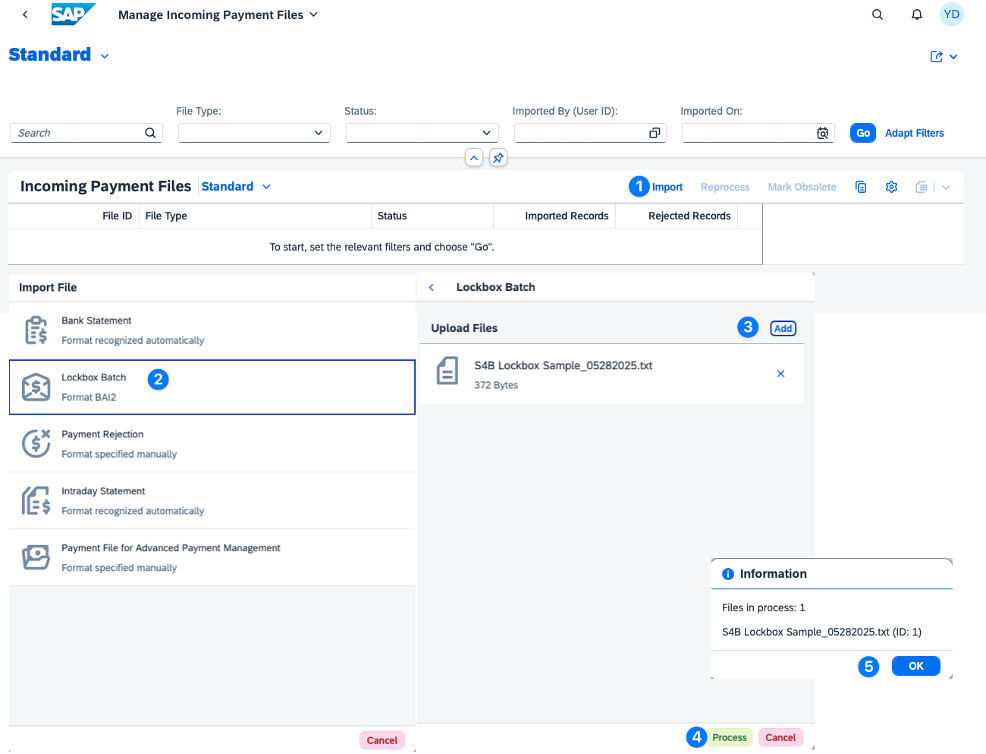This screenshot has width=986, height=754.
Task: Click the Go button
Action: coord(863,133)
